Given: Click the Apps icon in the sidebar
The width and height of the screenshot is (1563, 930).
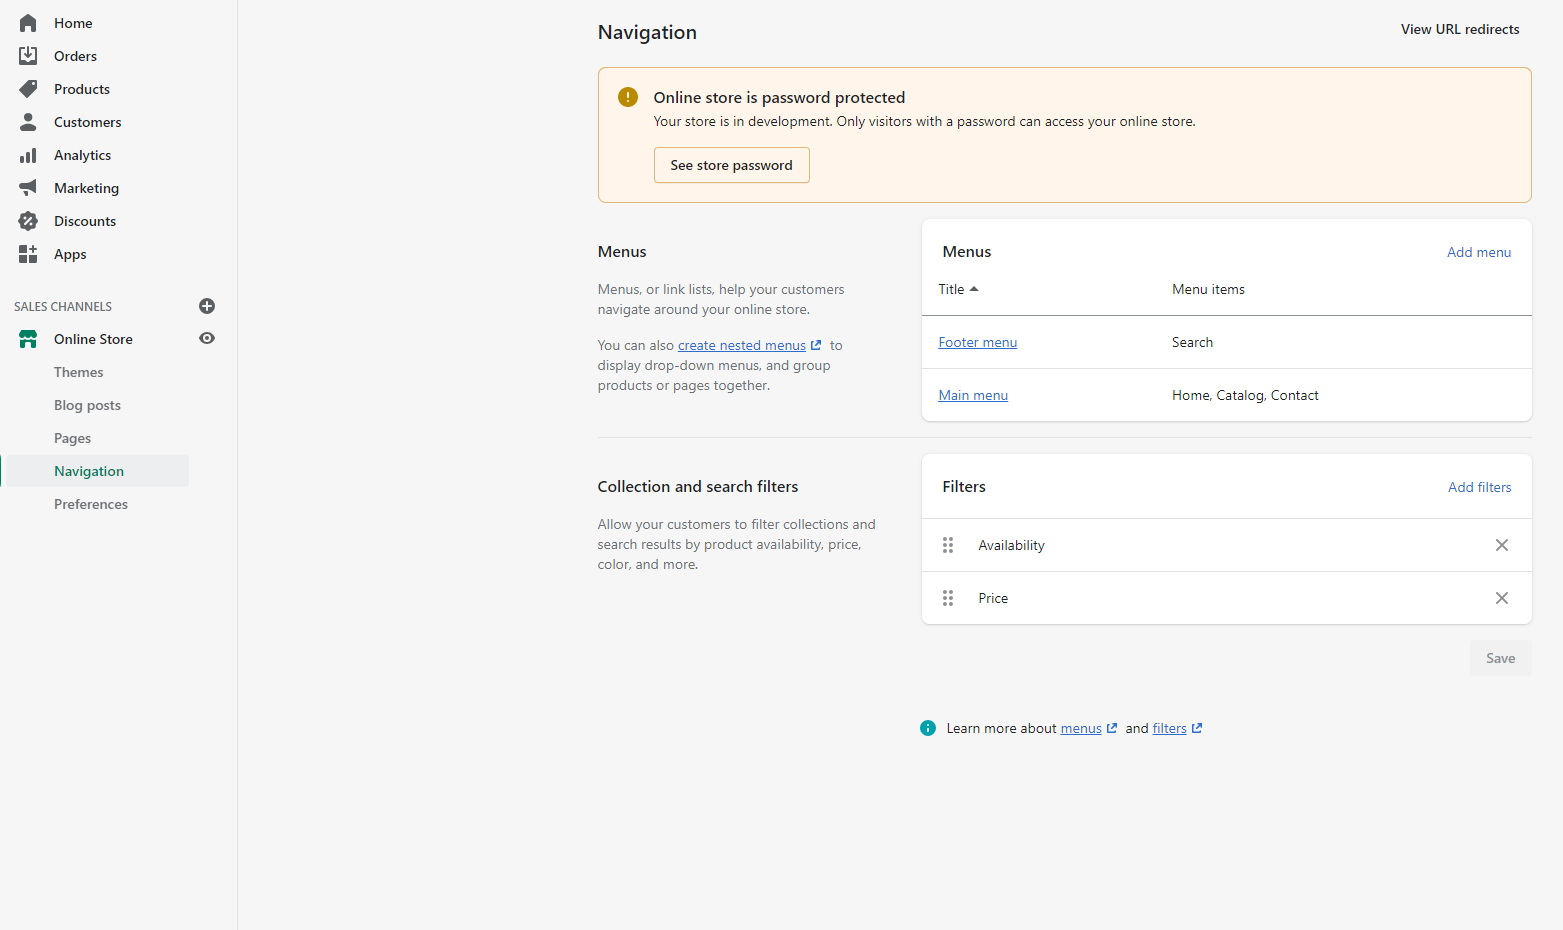Looking at the screenshot, I should pos(28,253).
